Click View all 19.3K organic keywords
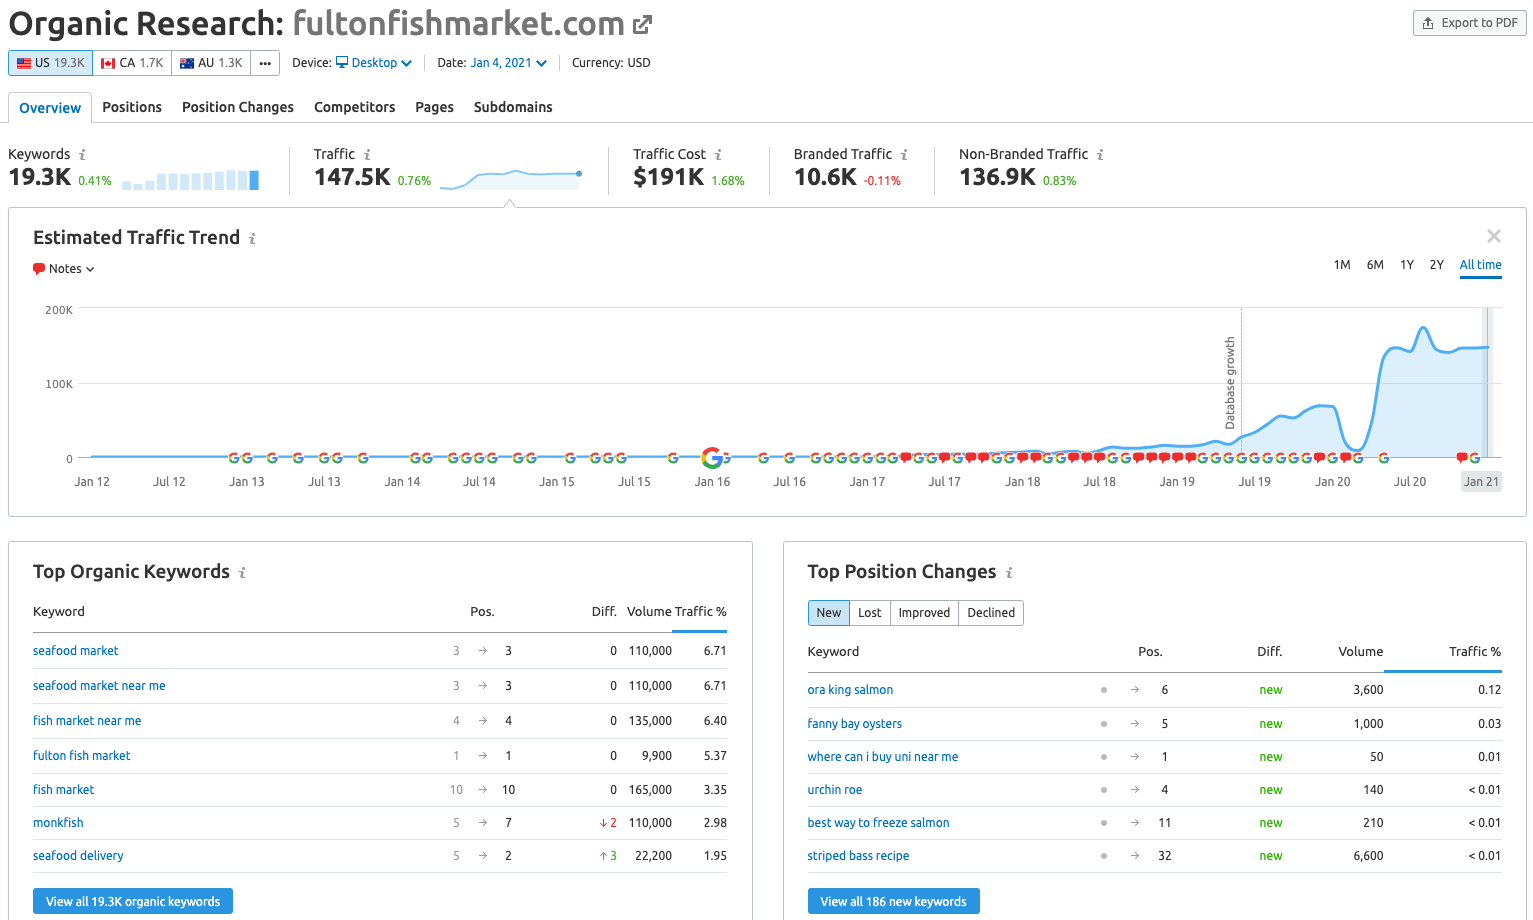Image resolution: width=1533 pixels, height=920 pixels. pos(133,901)
